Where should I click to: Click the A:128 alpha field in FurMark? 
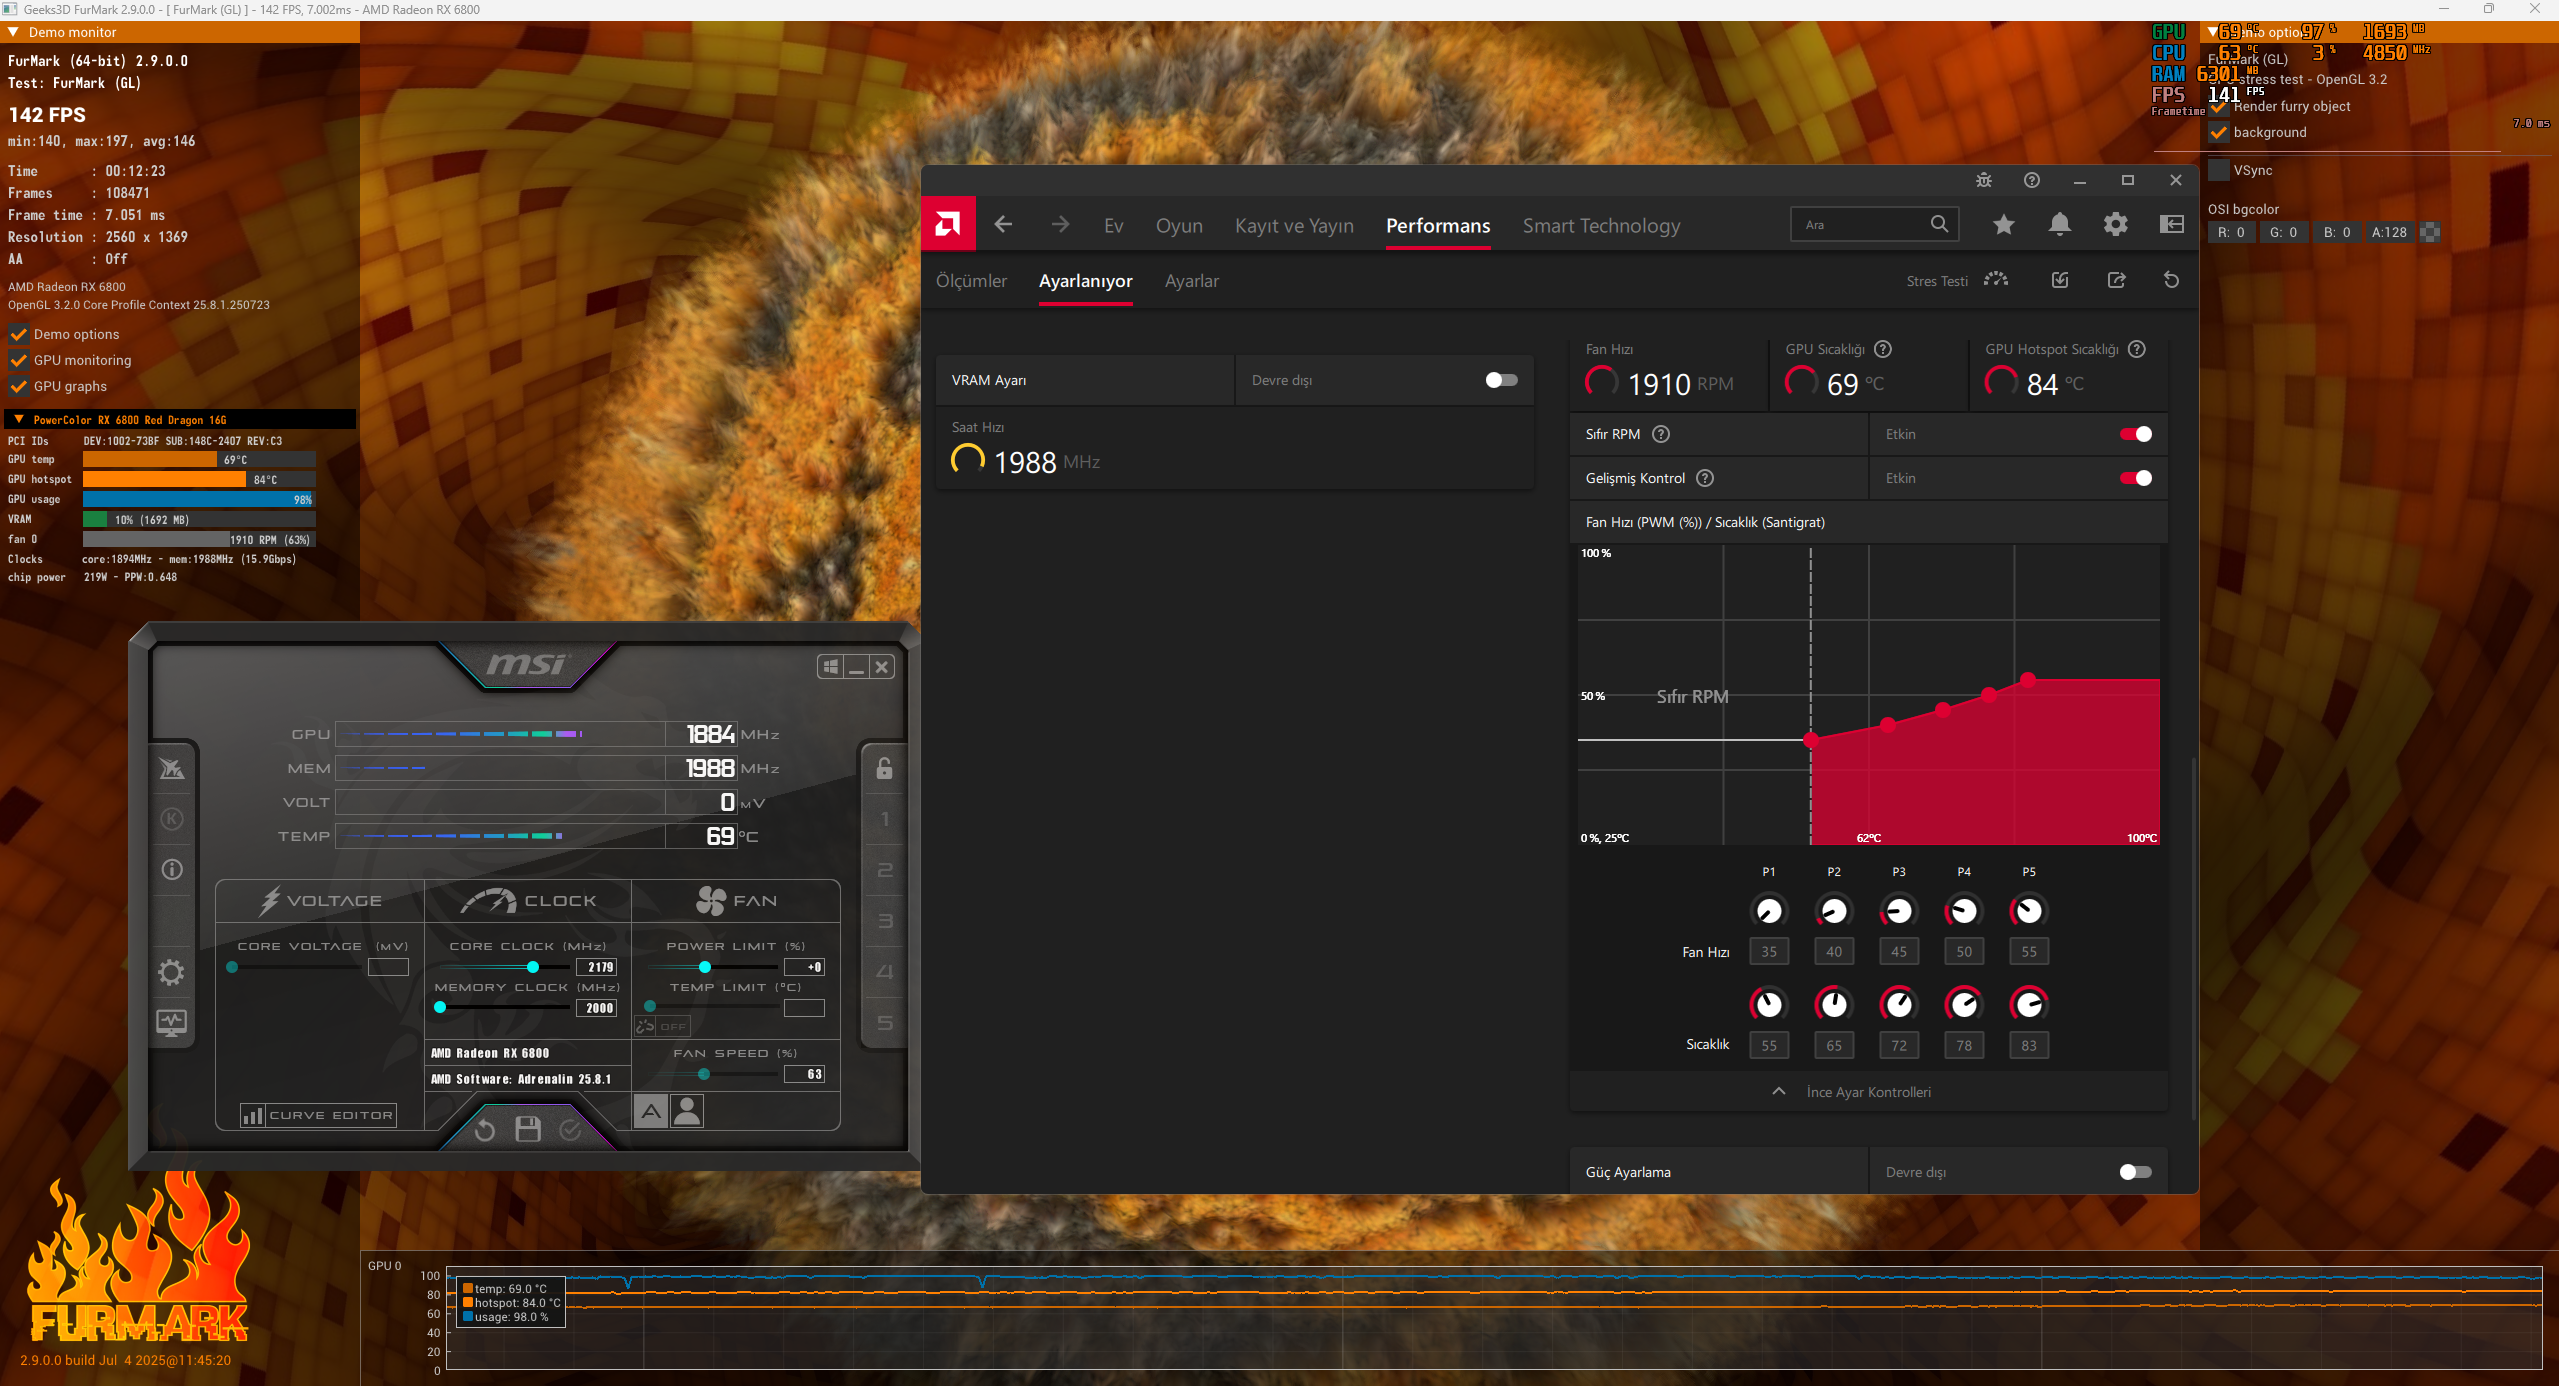2389,232
